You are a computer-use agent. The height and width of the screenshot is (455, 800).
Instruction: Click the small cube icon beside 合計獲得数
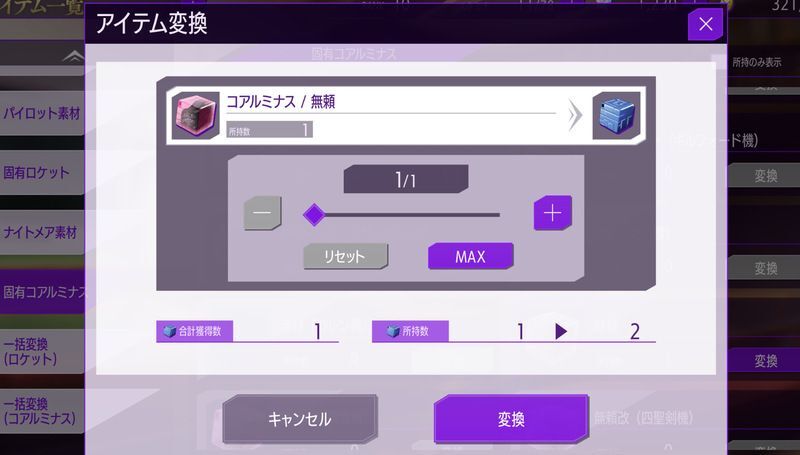169,332
